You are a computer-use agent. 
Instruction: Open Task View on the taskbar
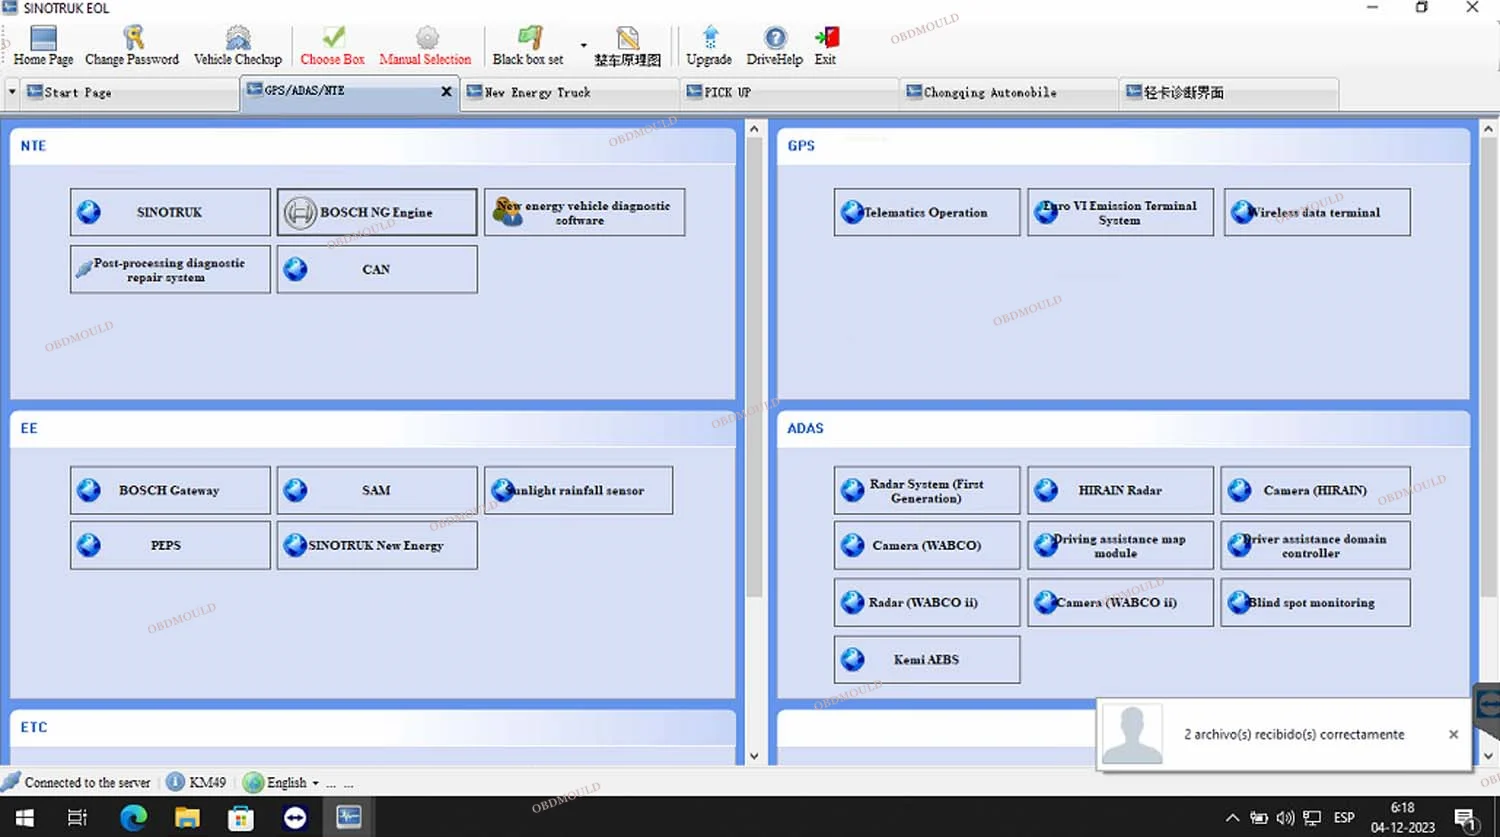pyautogui.click(x=77, y=817)
